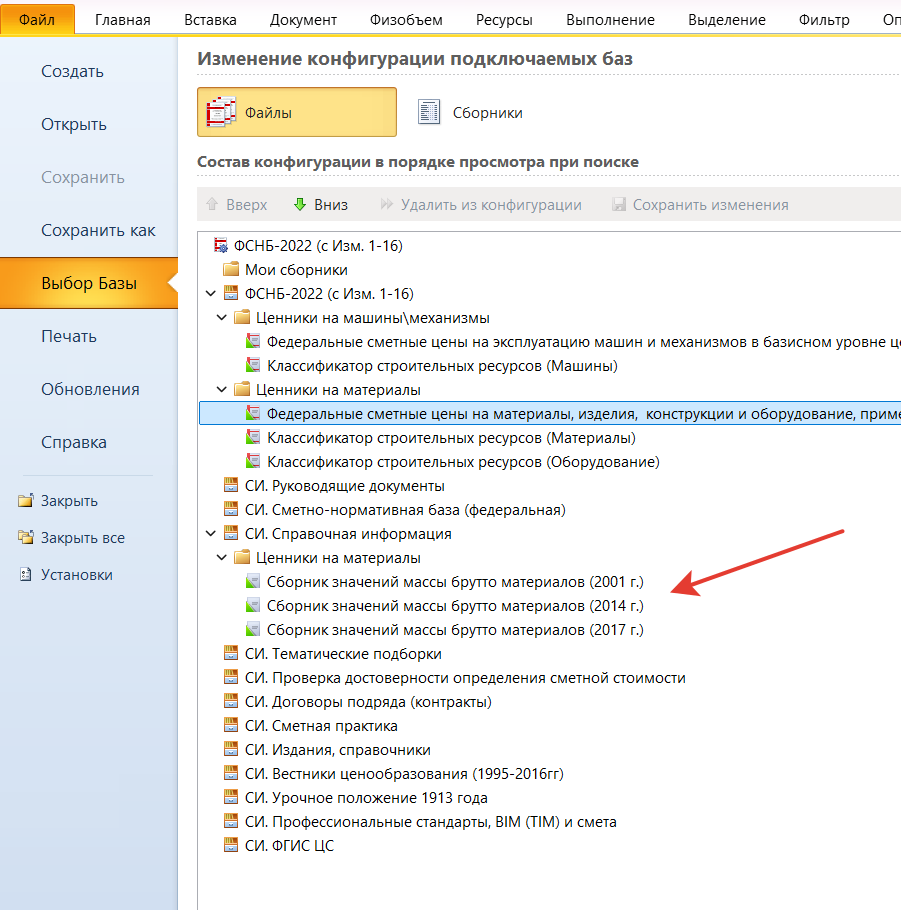Click the icon of Сборник массы брутто (2014 г.)
The height and width of the screenshot is (910, 901).
[253, 605]
